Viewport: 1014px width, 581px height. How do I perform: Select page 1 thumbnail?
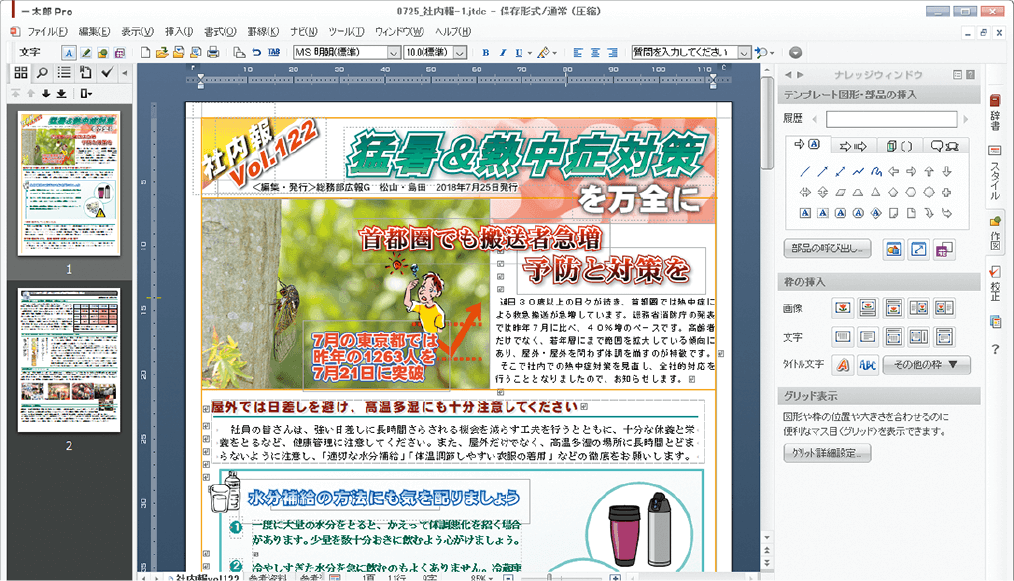coord(69,184)
